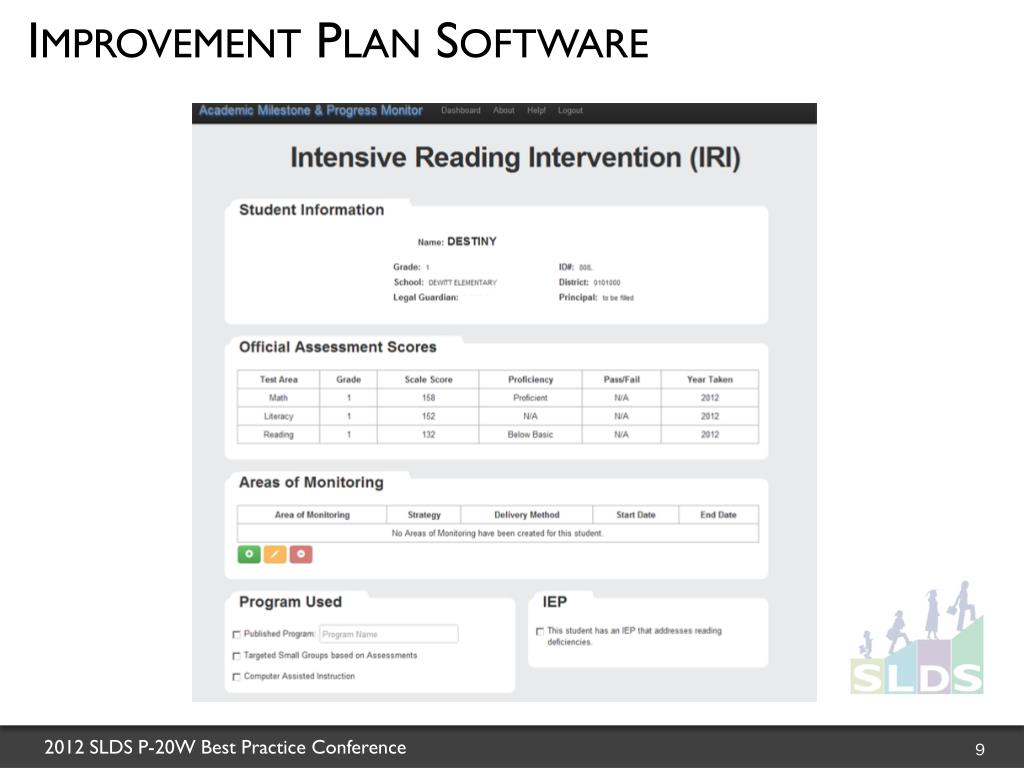Click the Test Area column header
This screenshot has height=768, width=1024.
tap(278, 379)
